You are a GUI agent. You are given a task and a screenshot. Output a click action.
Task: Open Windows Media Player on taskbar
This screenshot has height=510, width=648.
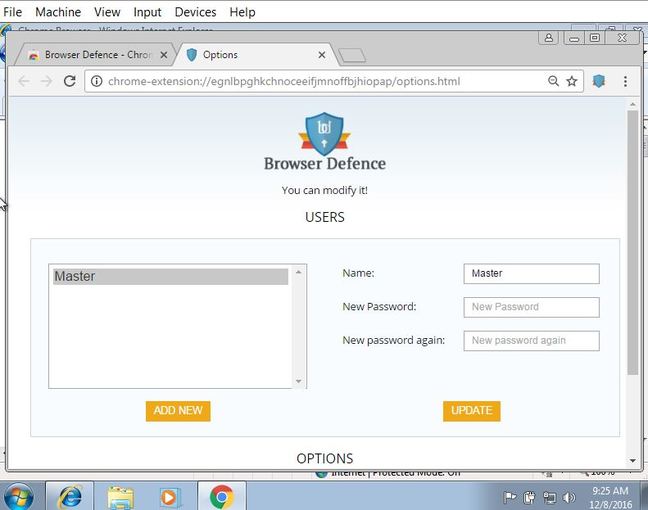click(170, 497)
